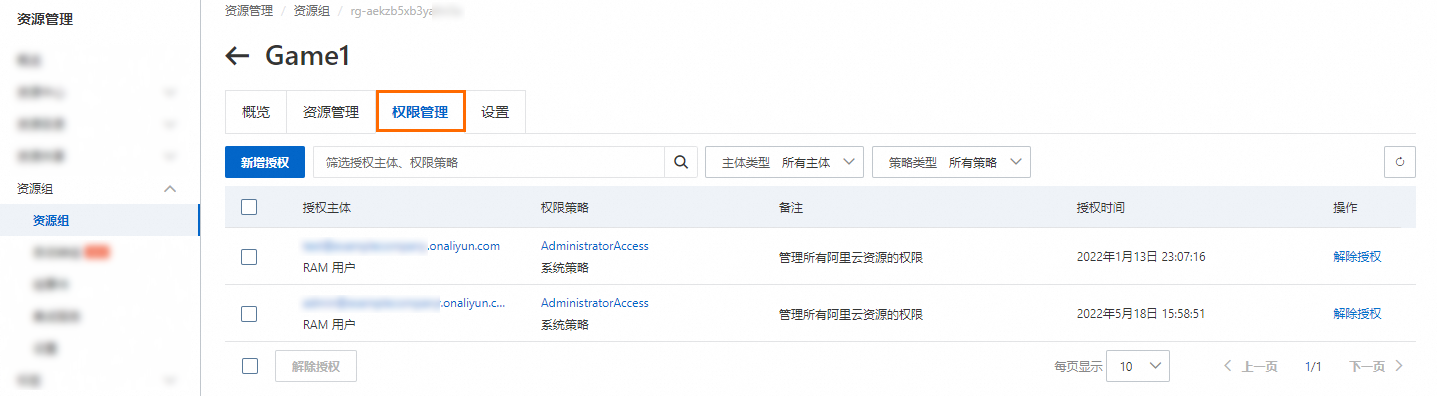Click 2022年1月13日 23:07:16 timestamp
Viewport: 1437px width, 396px height.
coord(1141,257)
